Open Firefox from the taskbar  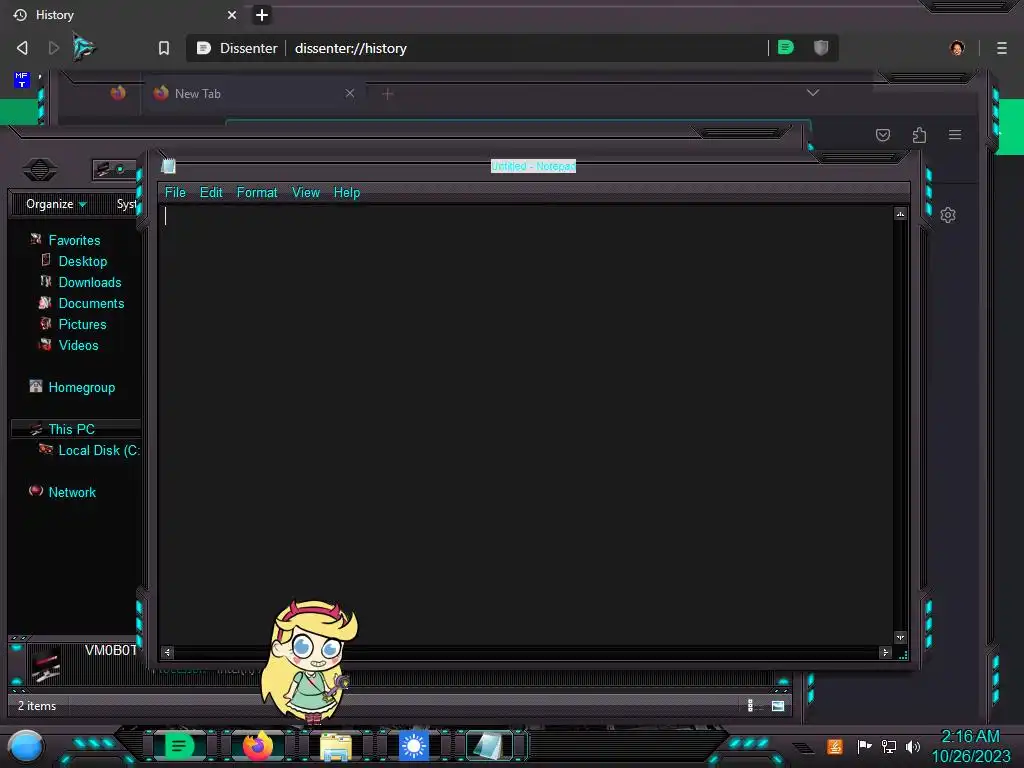(257, 746)
